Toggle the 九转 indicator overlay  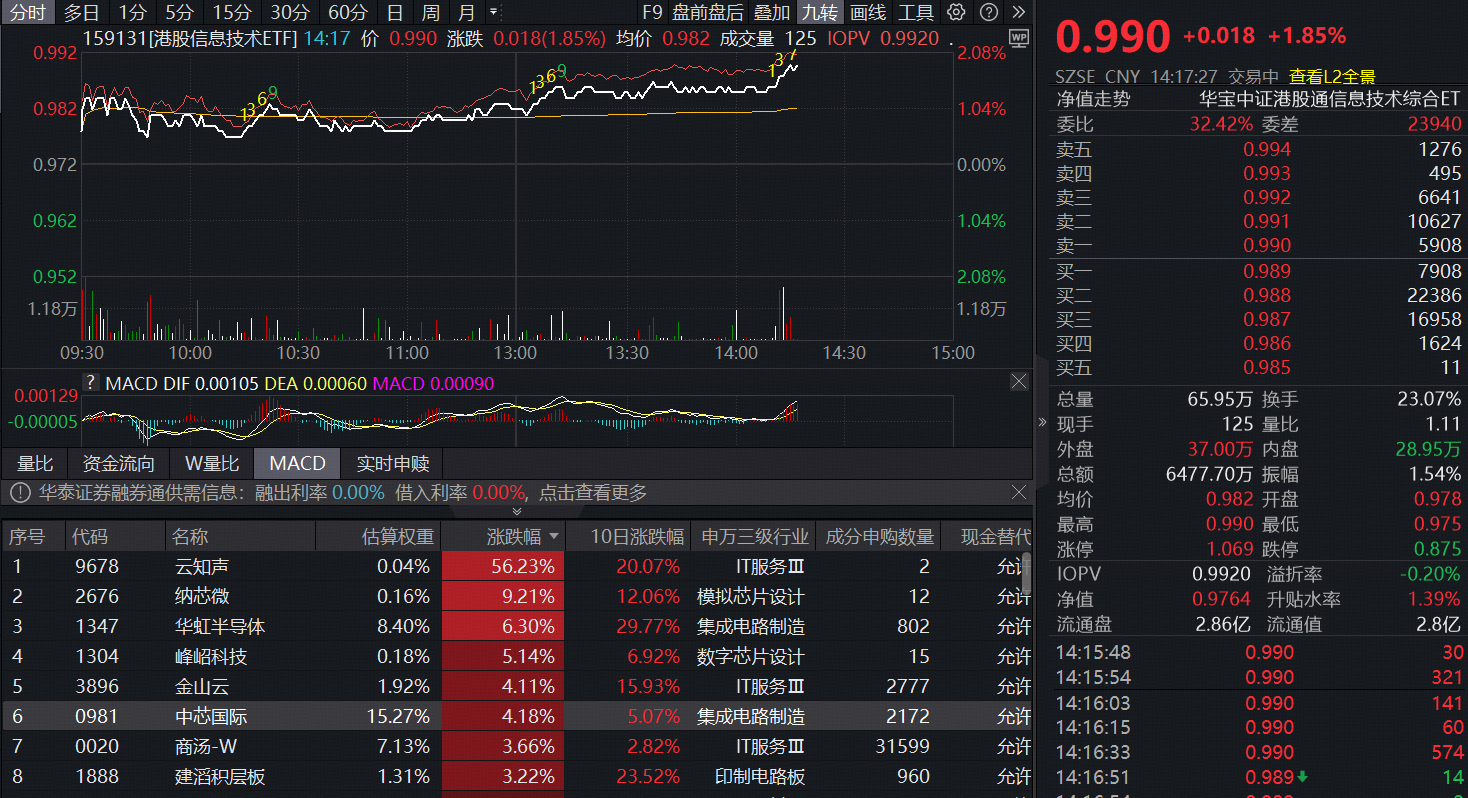(820, 13)
